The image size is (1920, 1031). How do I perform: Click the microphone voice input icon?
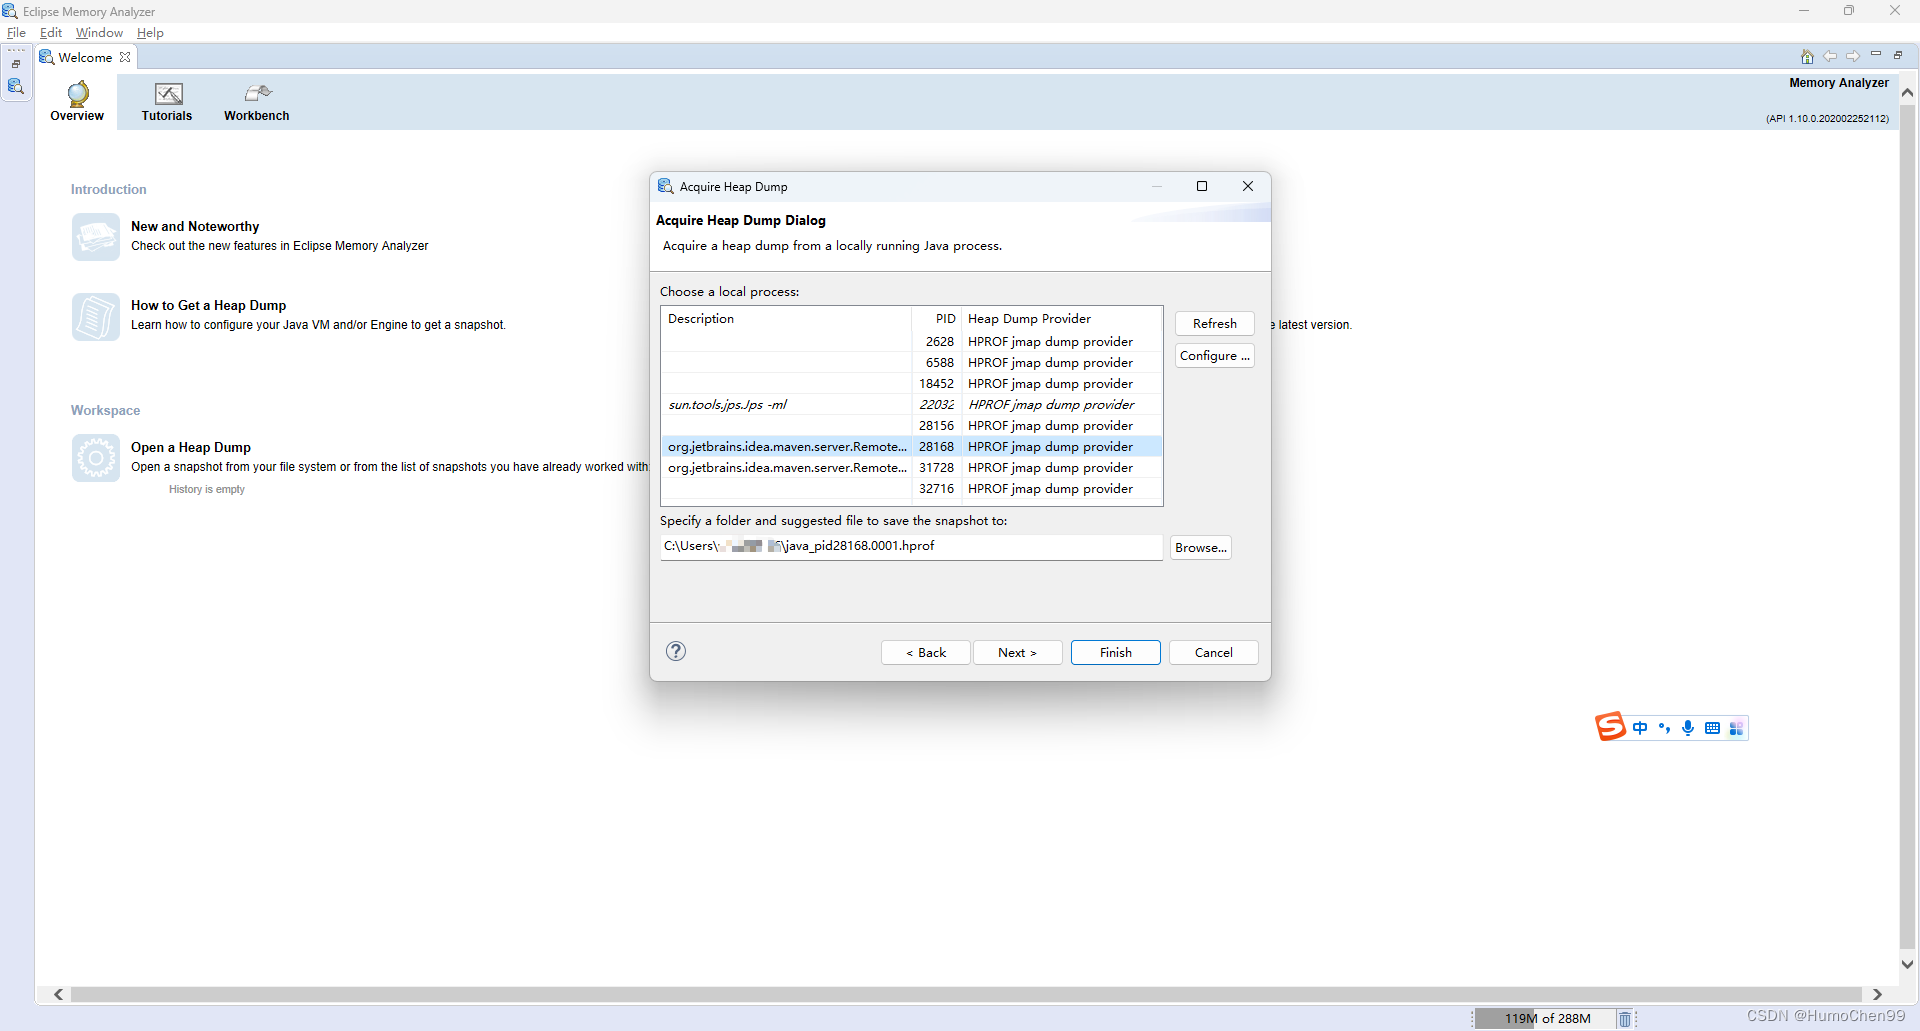(x=1688, y=728)
